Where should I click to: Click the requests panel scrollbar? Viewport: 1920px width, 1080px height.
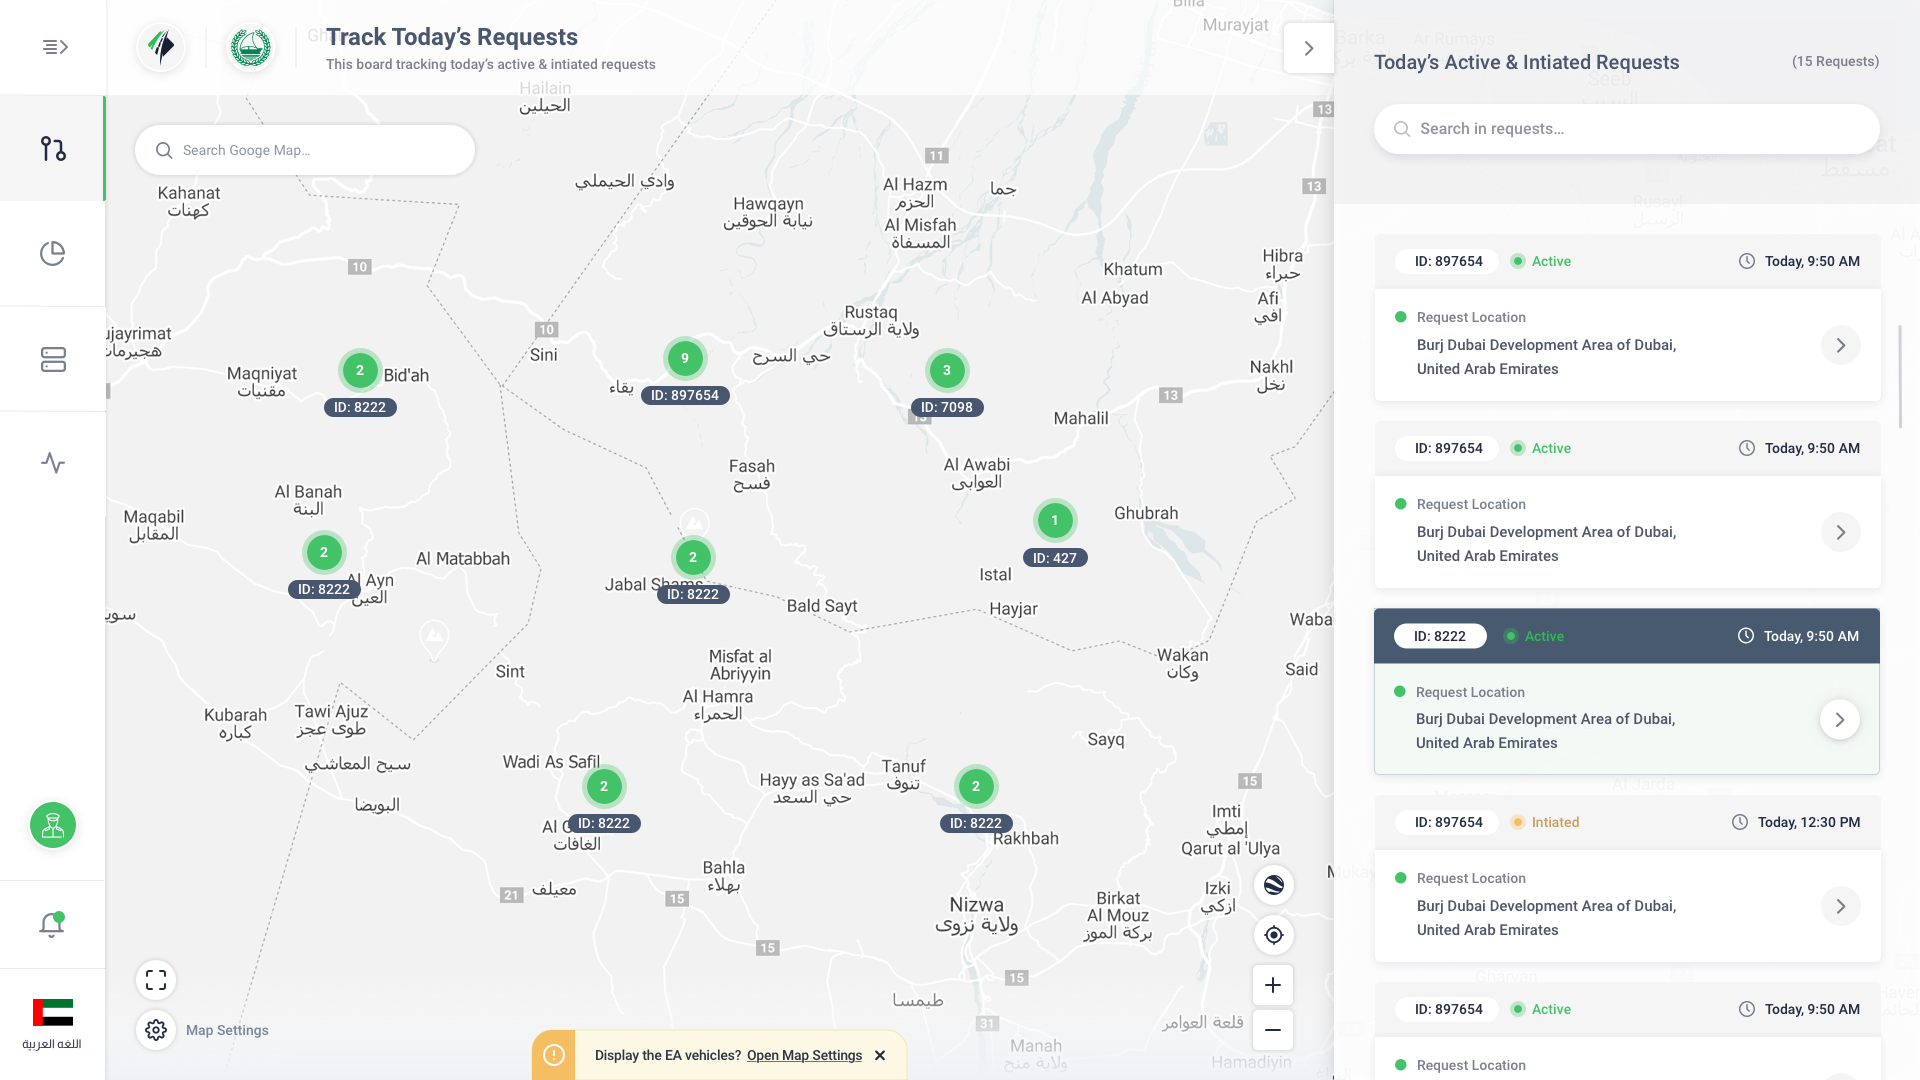tap(1900, 375)
